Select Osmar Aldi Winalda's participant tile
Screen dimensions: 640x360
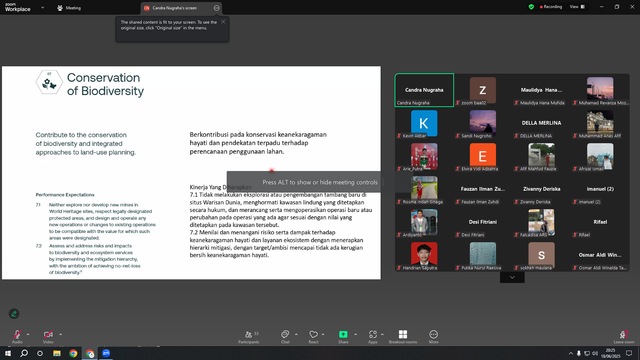(x=600, y=255)
